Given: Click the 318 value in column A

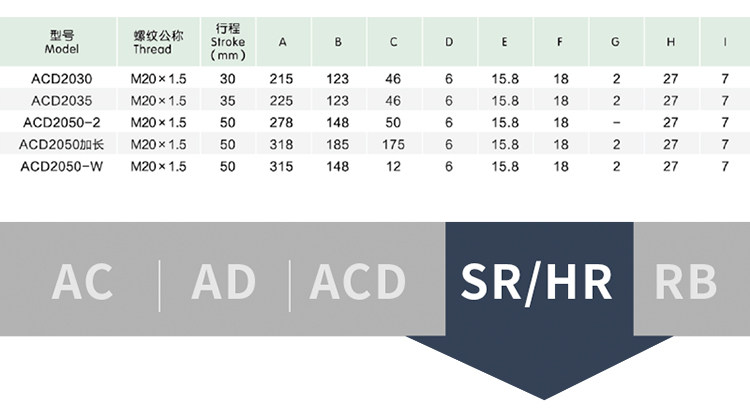Looking at the screenshot, I should [283, 144].
